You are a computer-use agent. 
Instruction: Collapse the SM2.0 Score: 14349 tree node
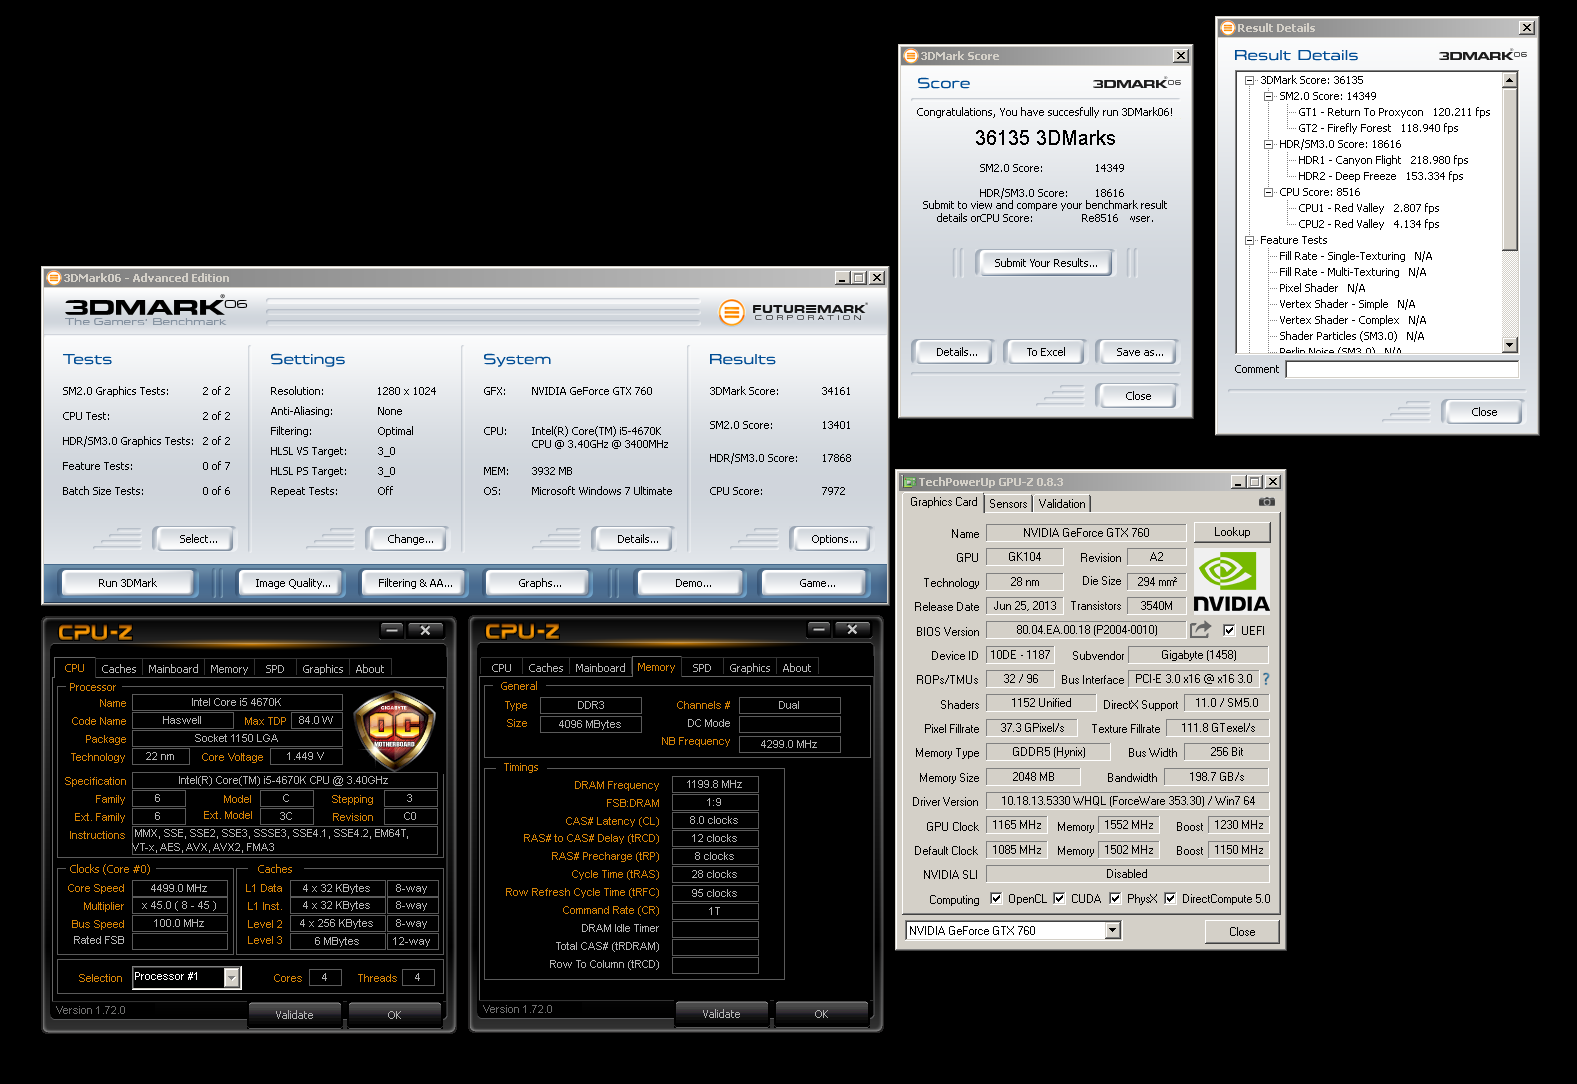pos(1268,96)
